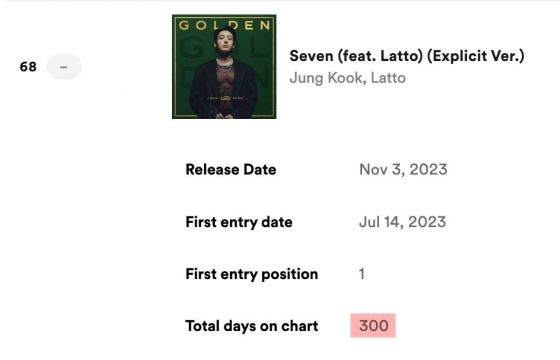Click the pink highlight behind 300
Viewport: 560px width, 360px height.
[x=373, y=325]
